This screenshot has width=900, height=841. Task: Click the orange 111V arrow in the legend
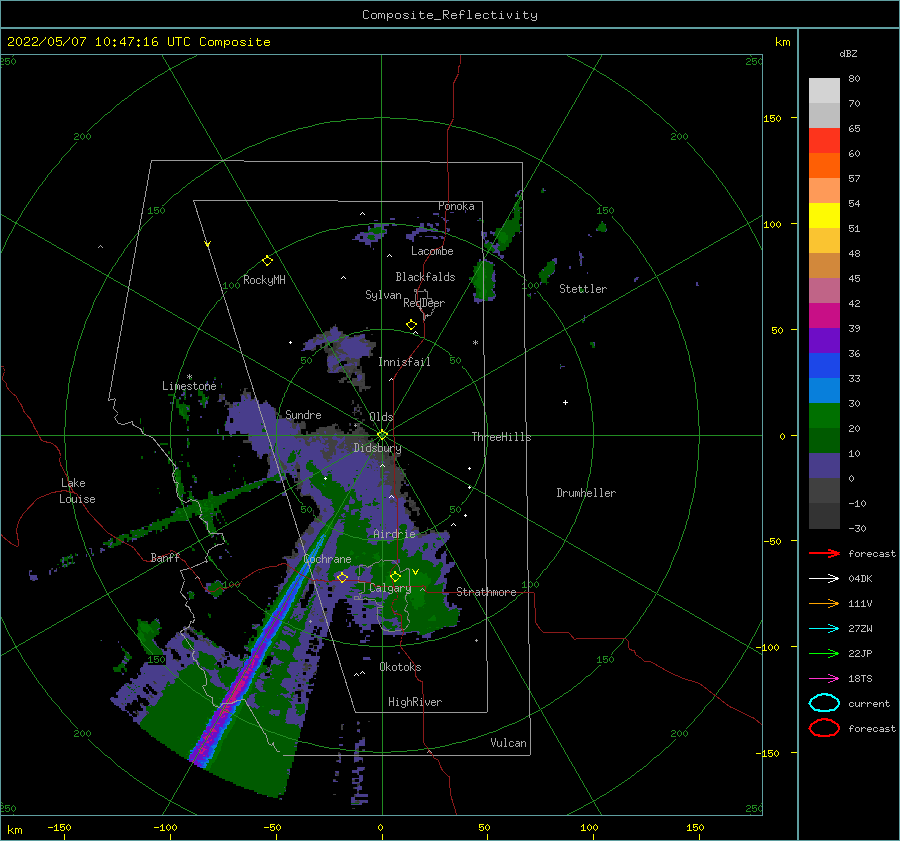click(x=824, y=603)
